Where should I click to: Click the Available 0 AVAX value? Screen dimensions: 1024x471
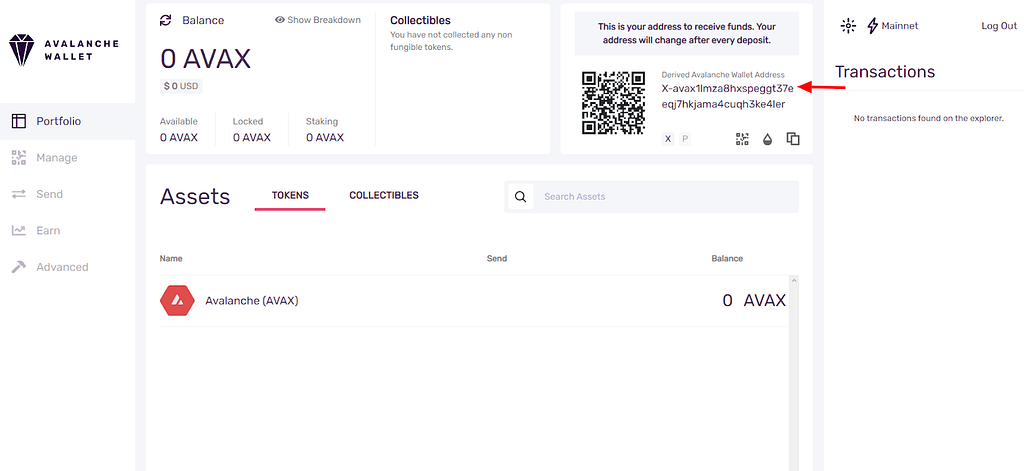tap(179, 138)
